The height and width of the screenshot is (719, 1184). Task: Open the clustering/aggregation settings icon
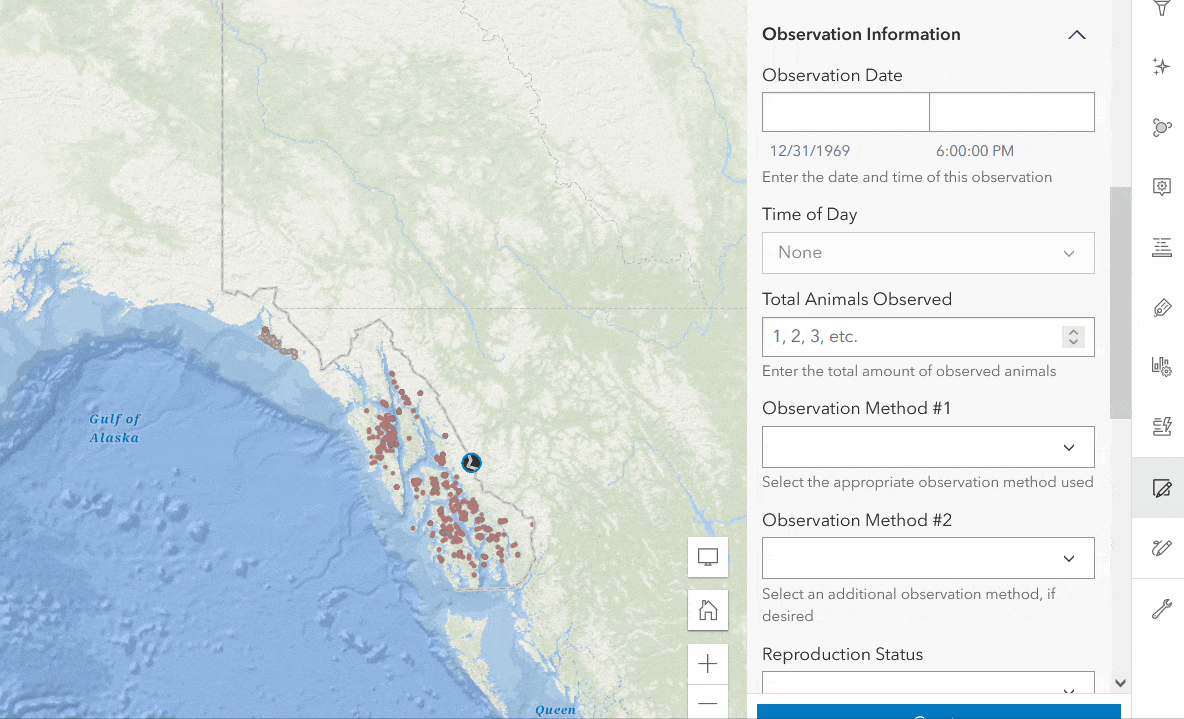click(1161, 127)
